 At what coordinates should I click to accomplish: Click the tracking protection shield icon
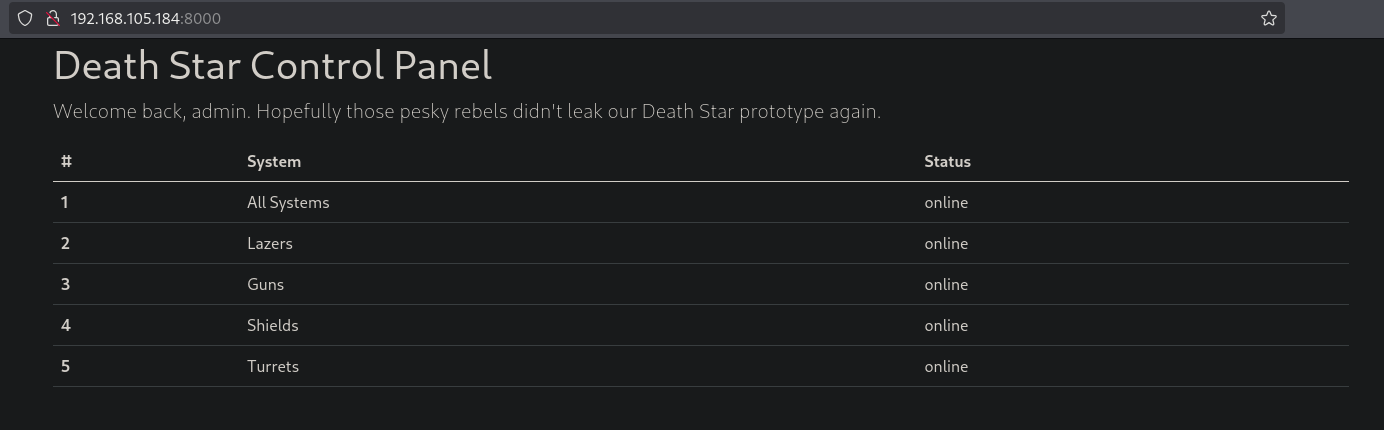pos(25,18)
